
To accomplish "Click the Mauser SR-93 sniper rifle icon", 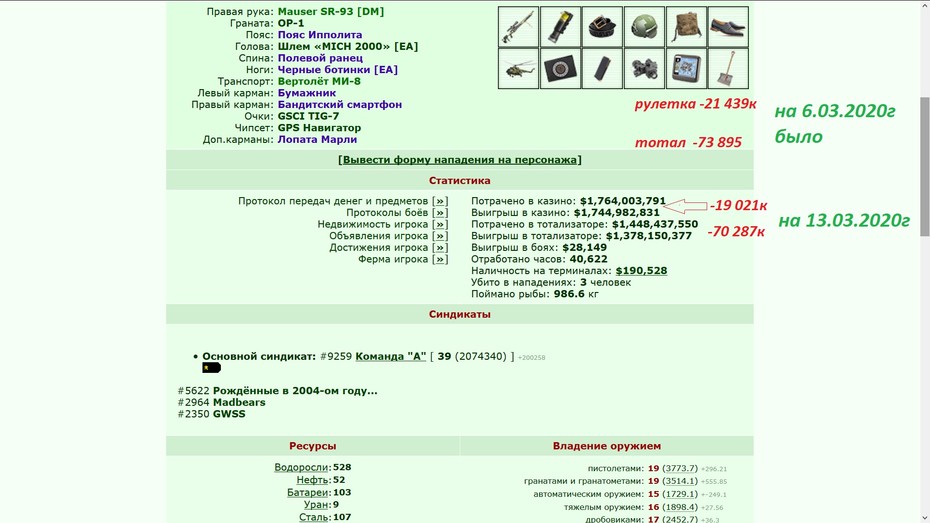I will coord(518,27).
